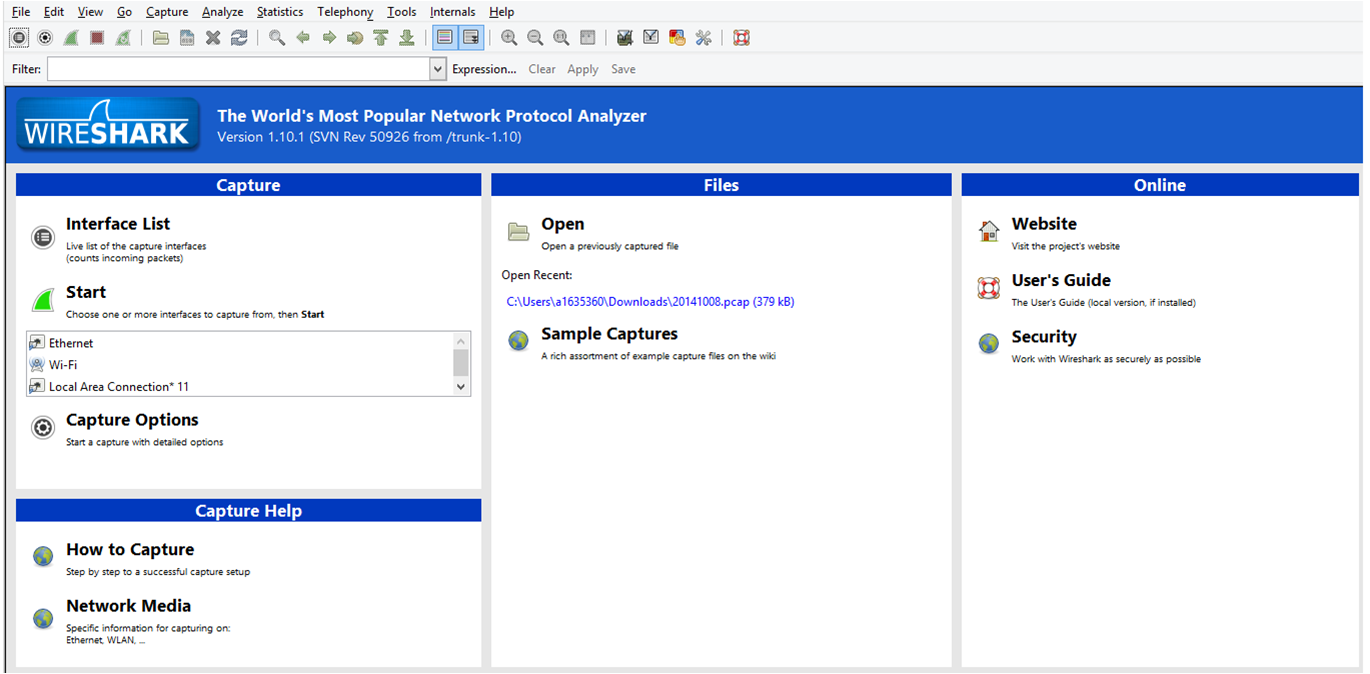Open Sample Captures wiki link

click(x=609, y=334)
